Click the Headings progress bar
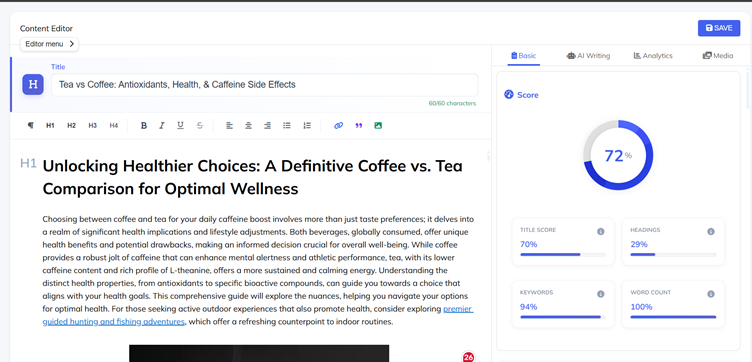The height and width of the screenshot is (362, 752). [x=673, y=255]
